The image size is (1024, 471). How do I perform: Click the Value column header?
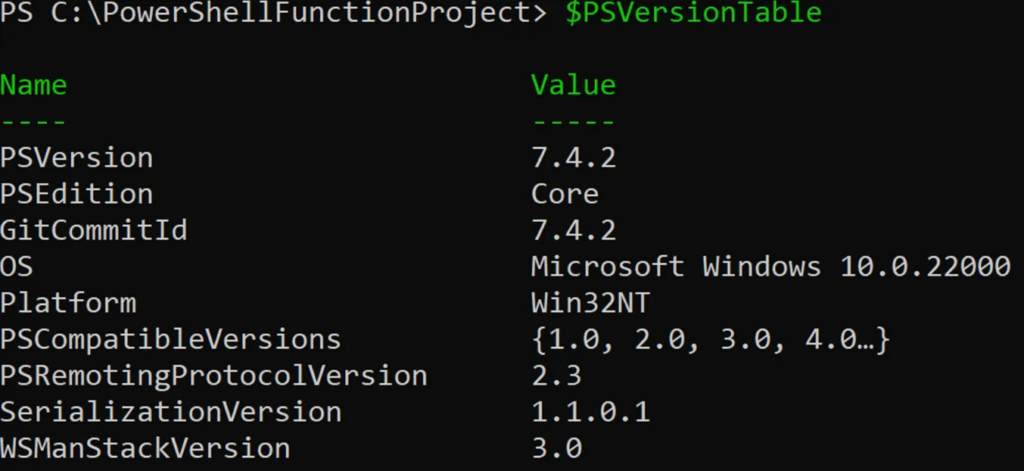[x=573, y=85]
